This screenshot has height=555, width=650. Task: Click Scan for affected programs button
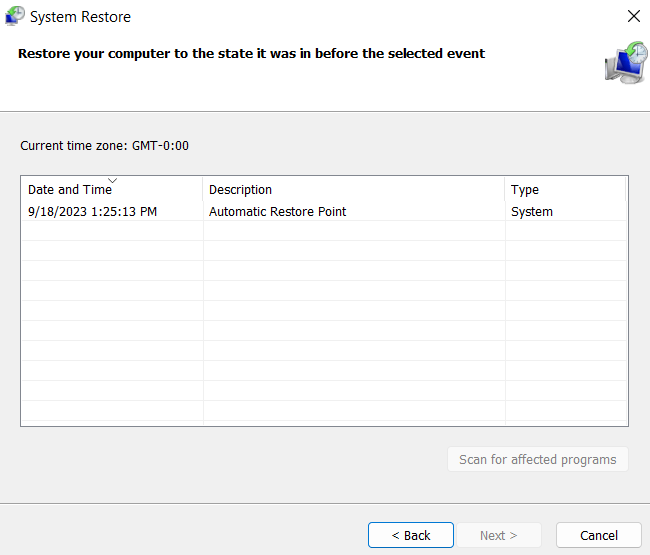(x=538, y=459)
